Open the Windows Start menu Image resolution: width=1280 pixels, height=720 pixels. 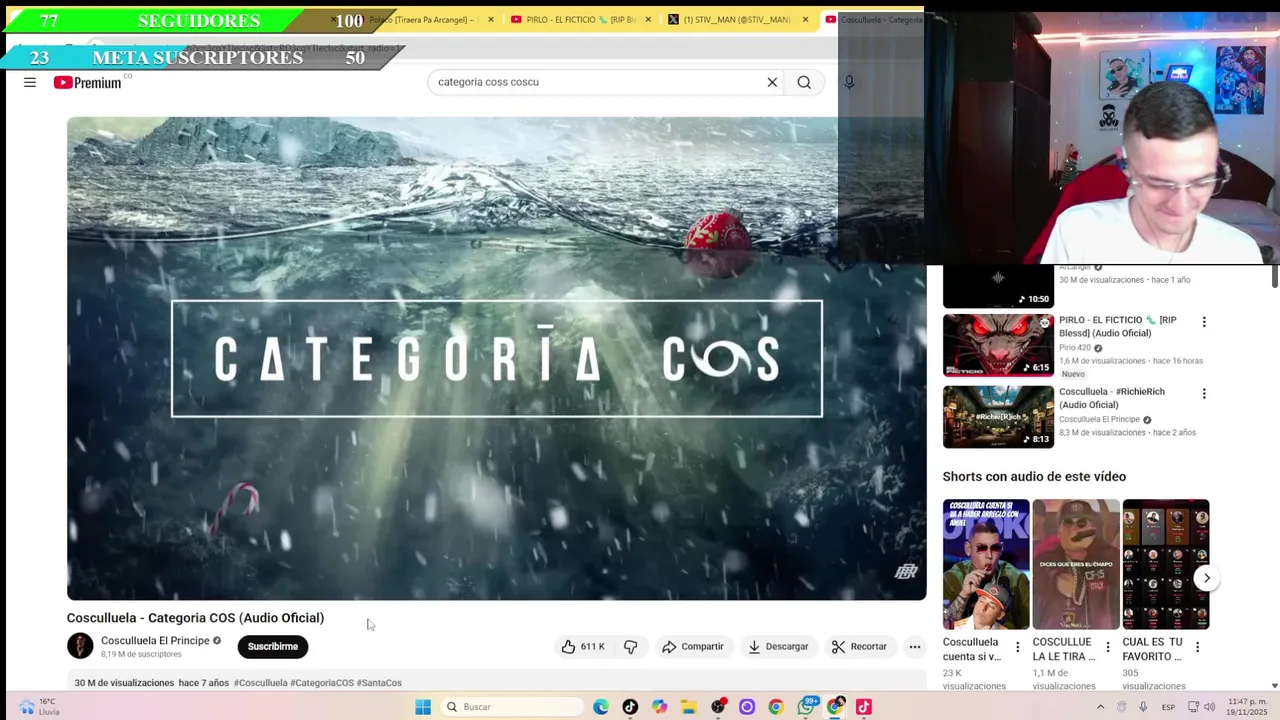(x=423, y=707)
